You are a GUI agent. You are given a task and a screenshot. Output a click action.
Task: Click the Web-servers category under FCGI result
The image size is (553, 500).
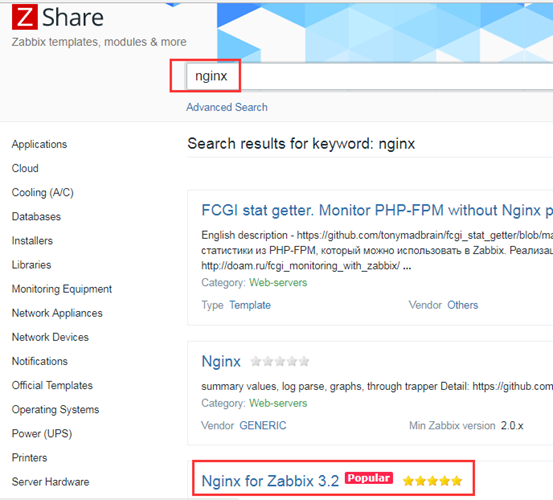click(278, 282)
